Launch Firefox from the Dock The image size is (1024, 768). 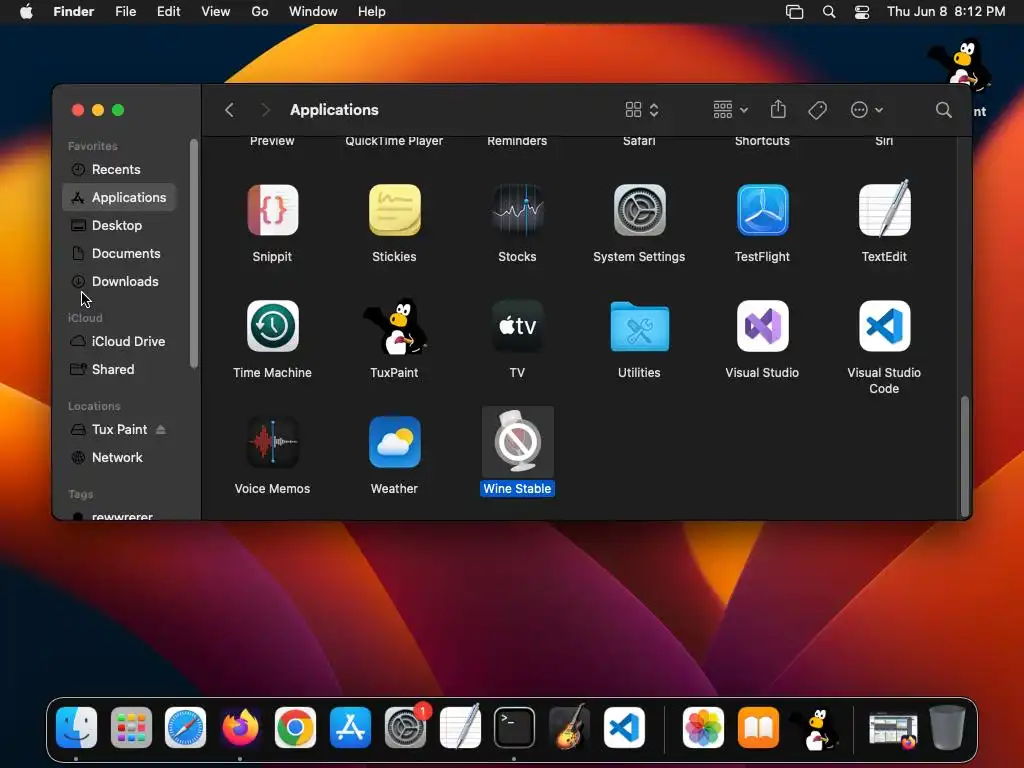coord(240,728)
